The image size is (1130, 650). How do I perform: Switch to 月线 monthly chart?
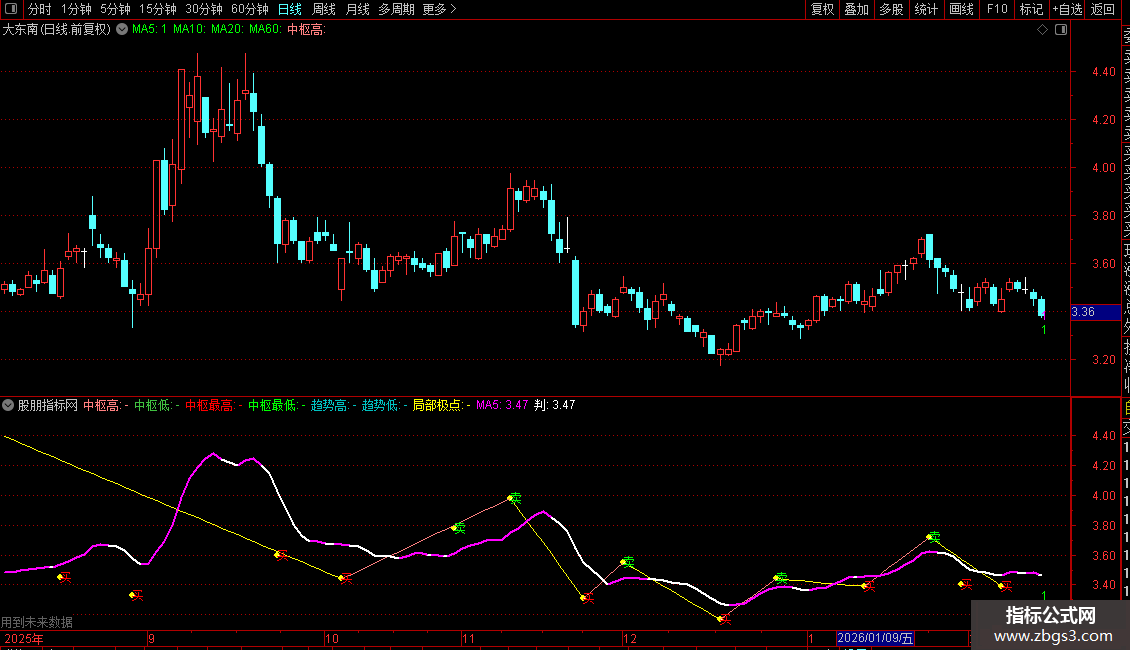pyautogui.click(x=357, y=9)
